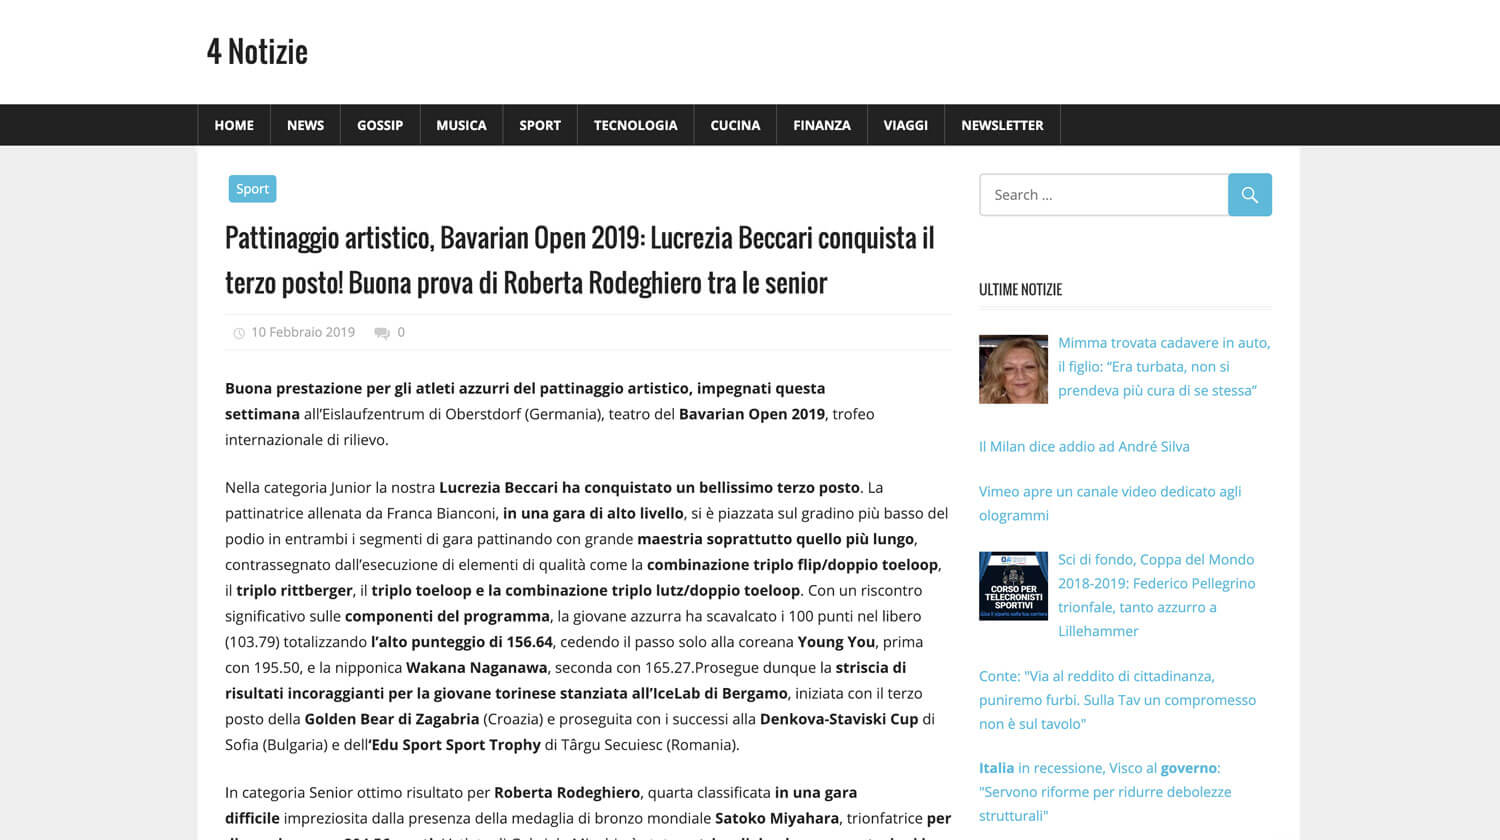The width and height of the screenshot is (1500, 840).
Task: Click the Sport category tag
Action: pos(252,189)
